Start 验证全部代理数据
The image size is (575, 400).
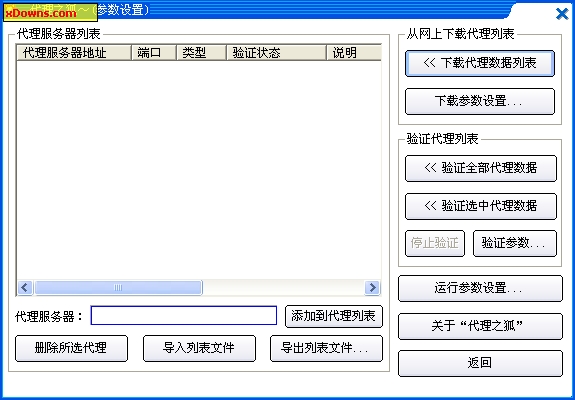[481, 168]
